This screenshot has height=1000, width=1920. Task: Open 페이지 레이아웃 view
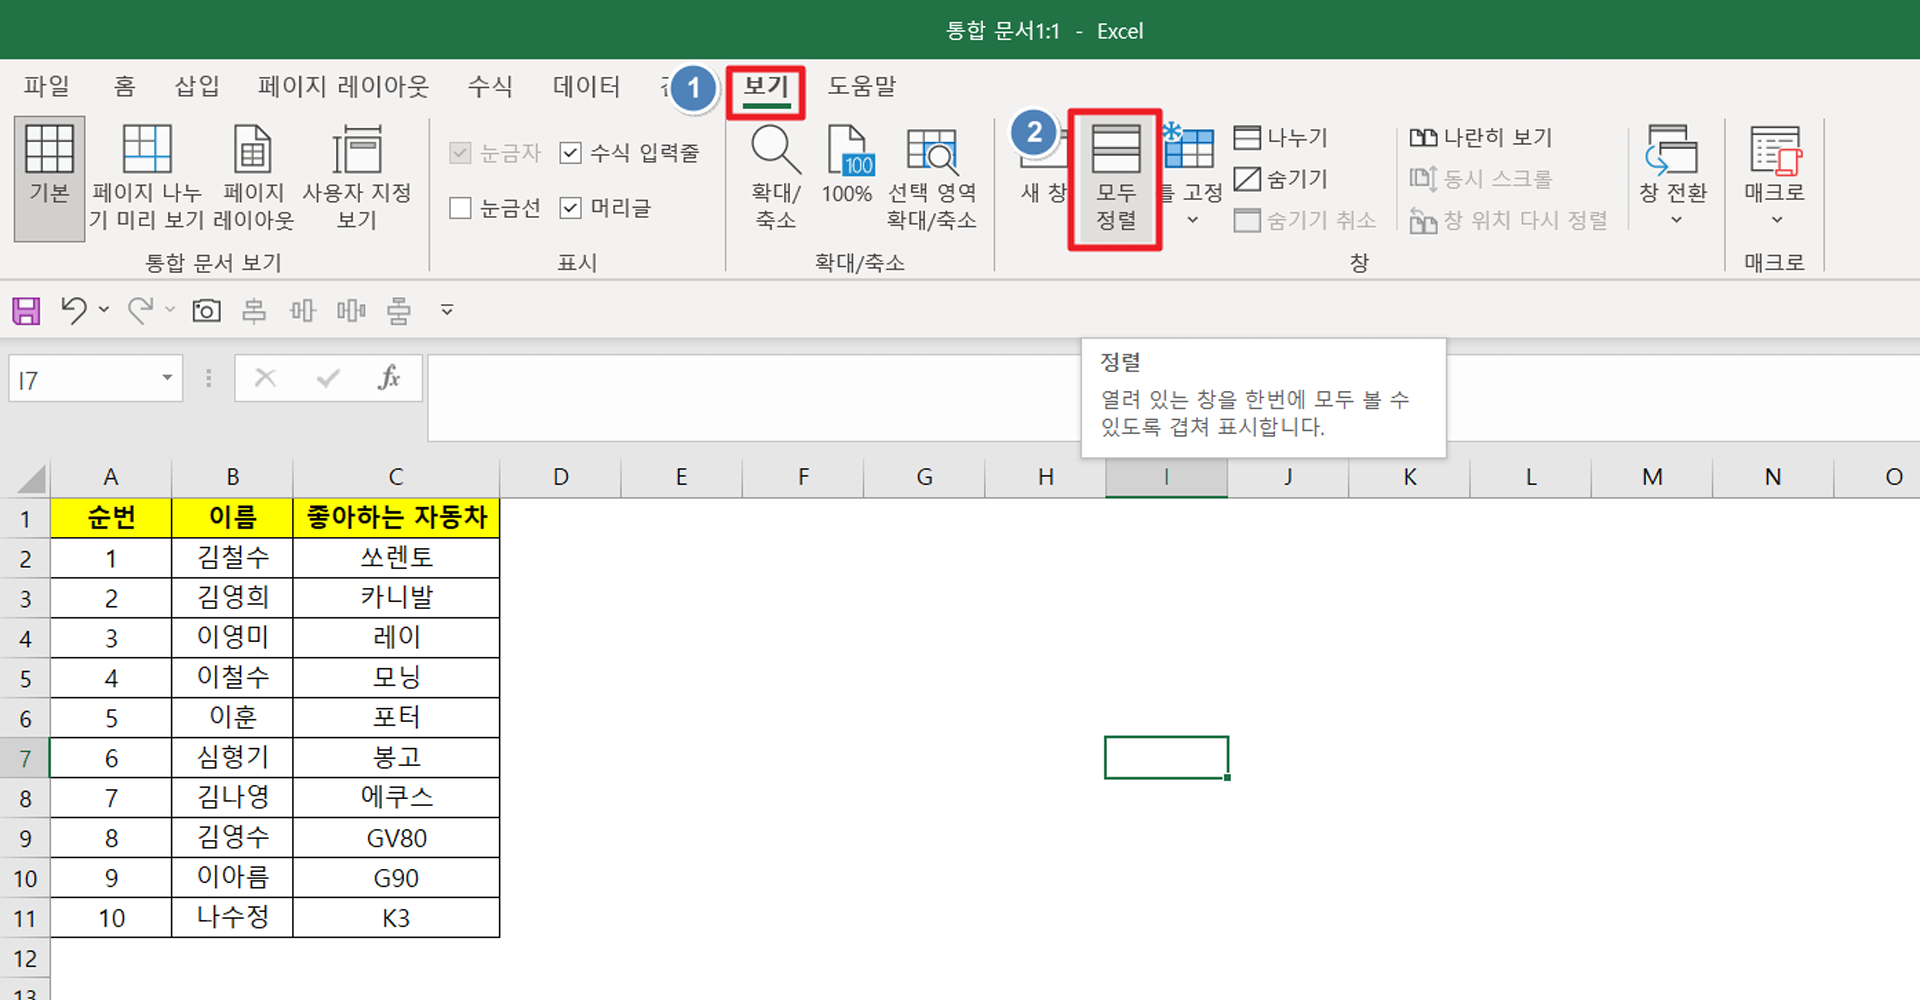(x=254, y=178)
